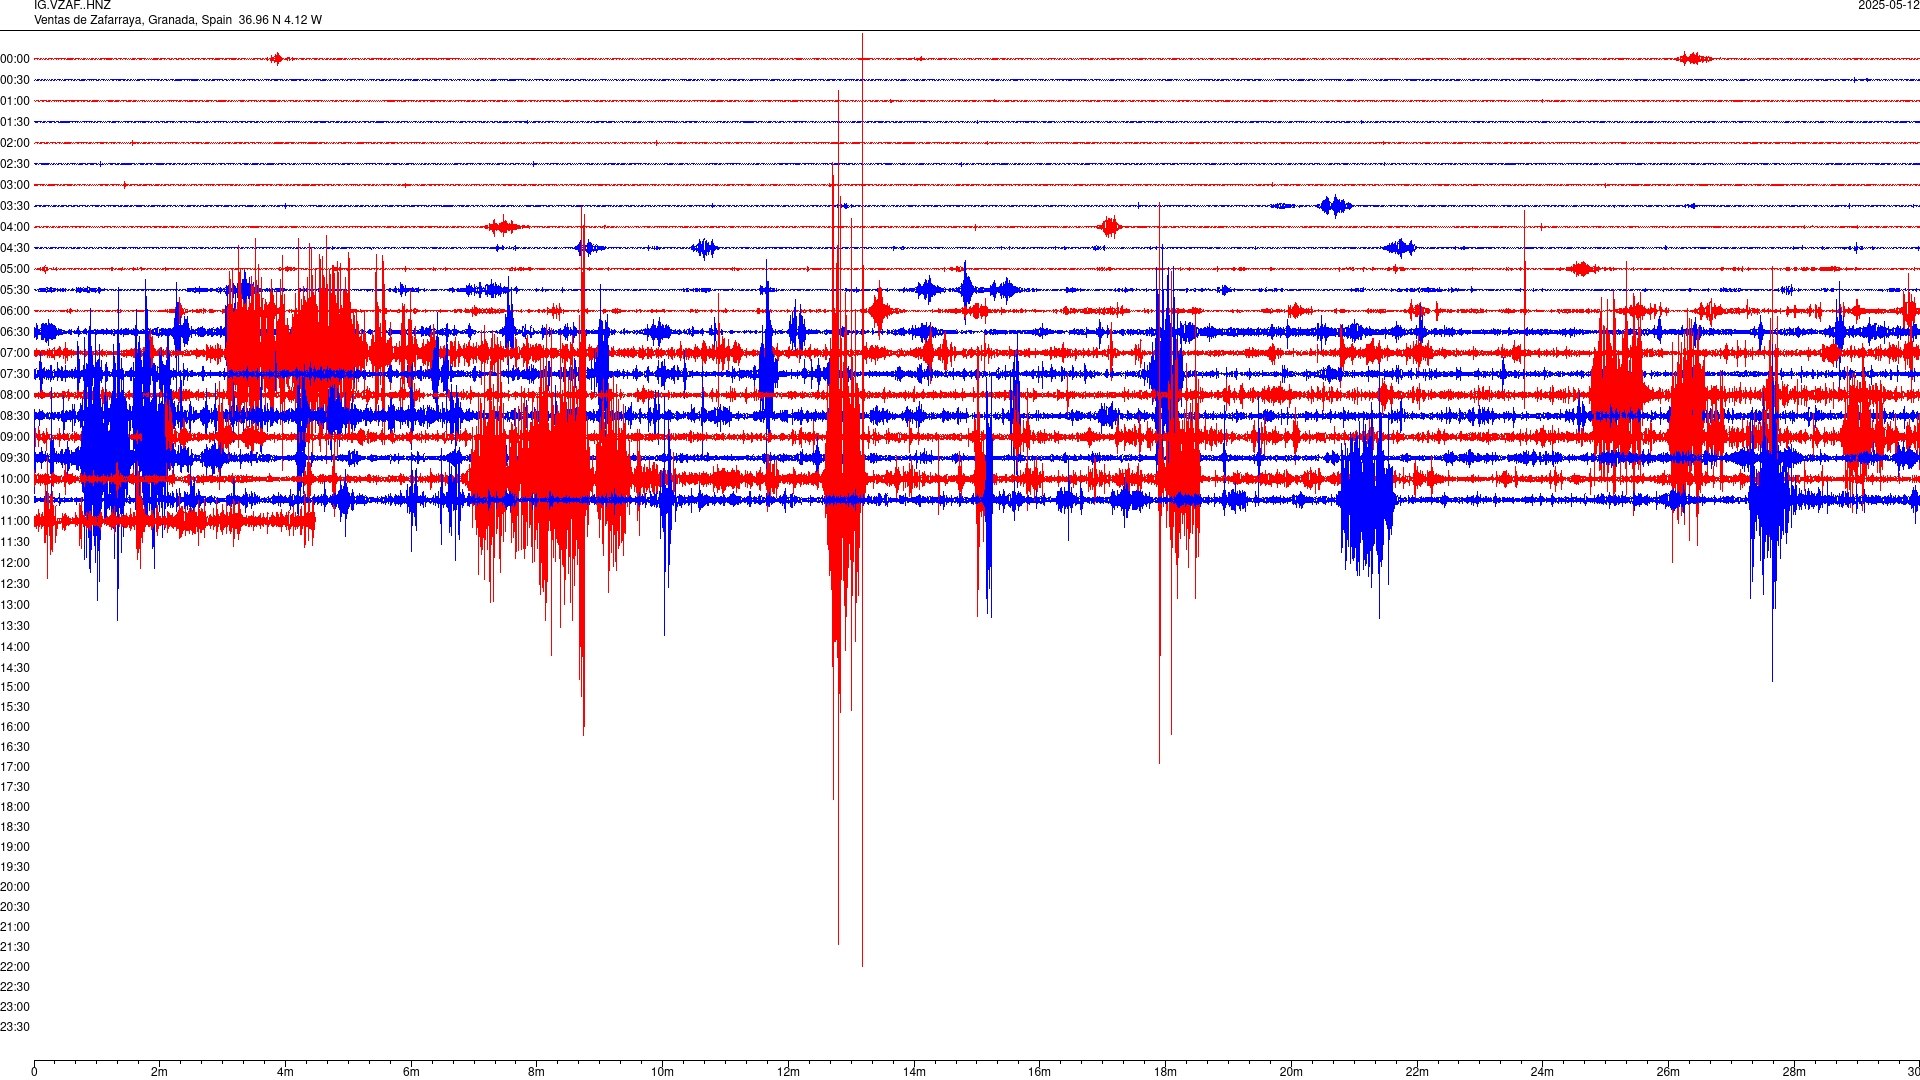Click the date label 2025-05-12

pyautogui.click(x=1888, y=6)
